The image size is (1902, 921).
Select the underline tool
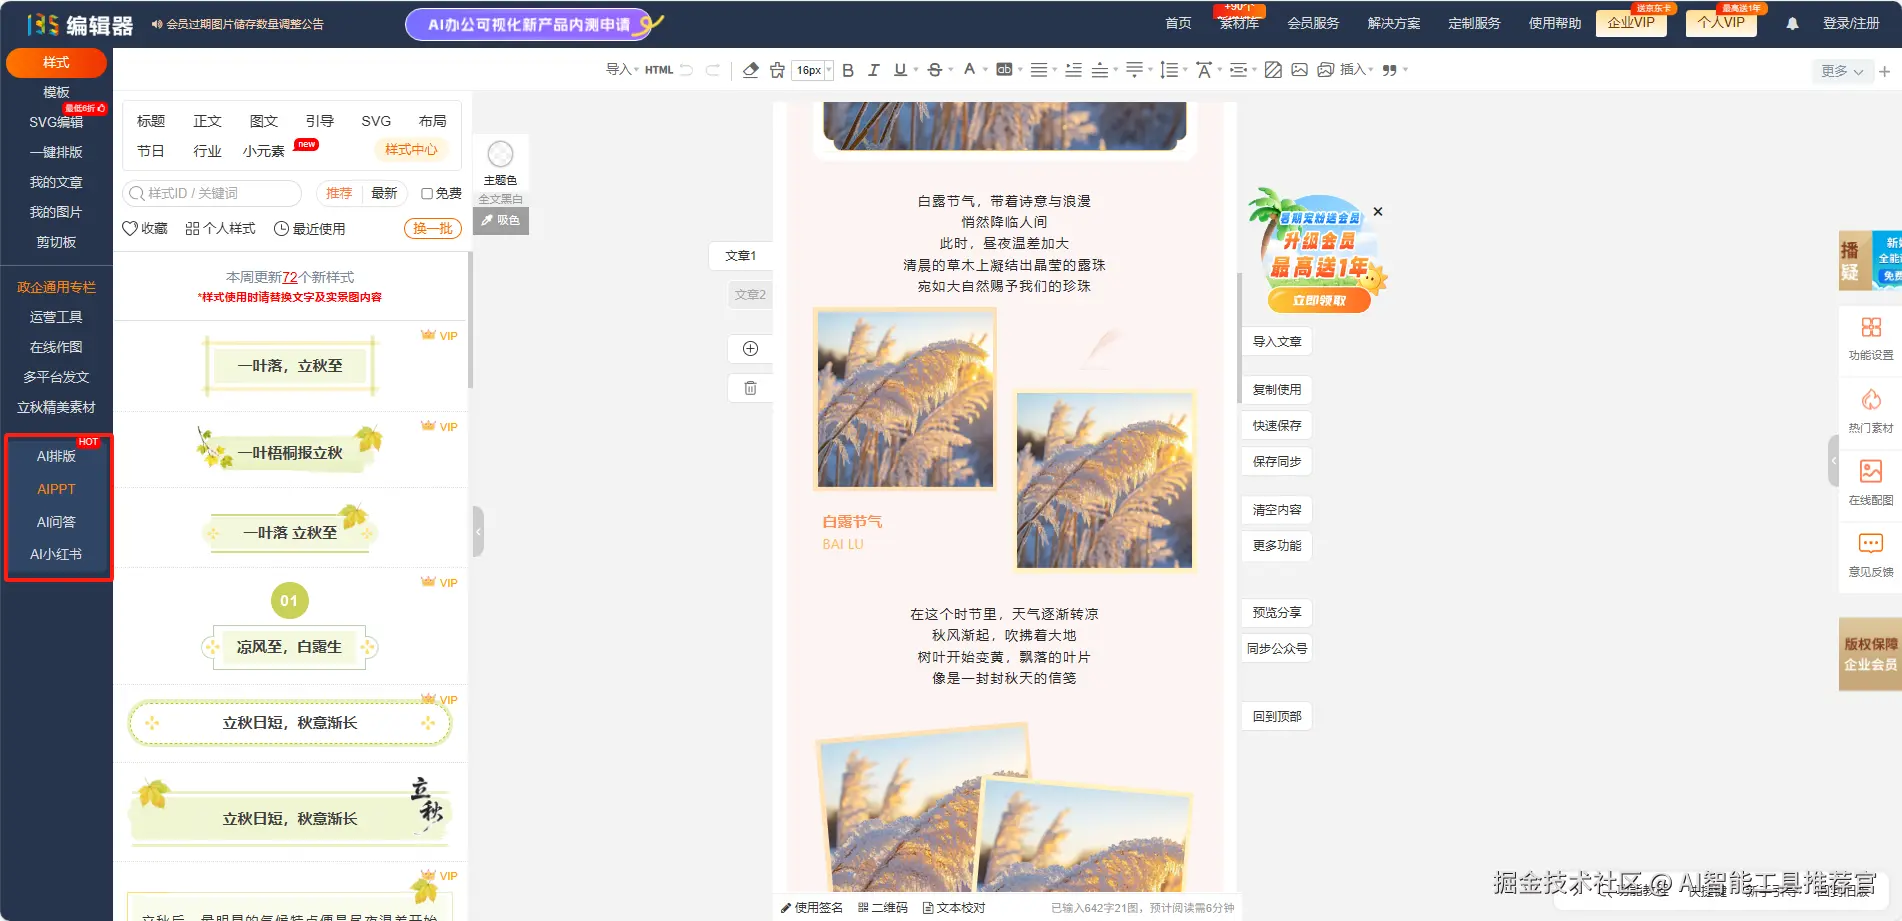(899, 70)
